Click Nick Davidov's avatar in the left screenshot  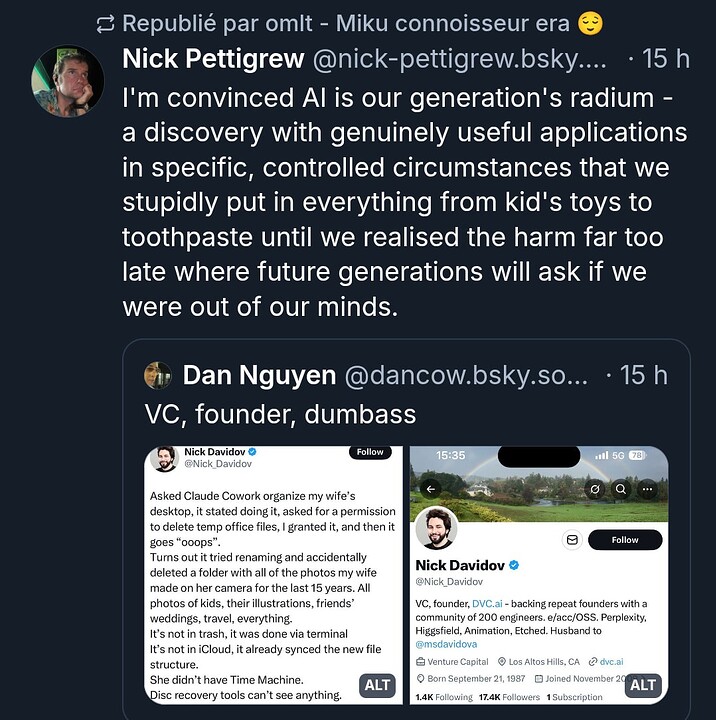pyautogui.click(x=164, y=458)
